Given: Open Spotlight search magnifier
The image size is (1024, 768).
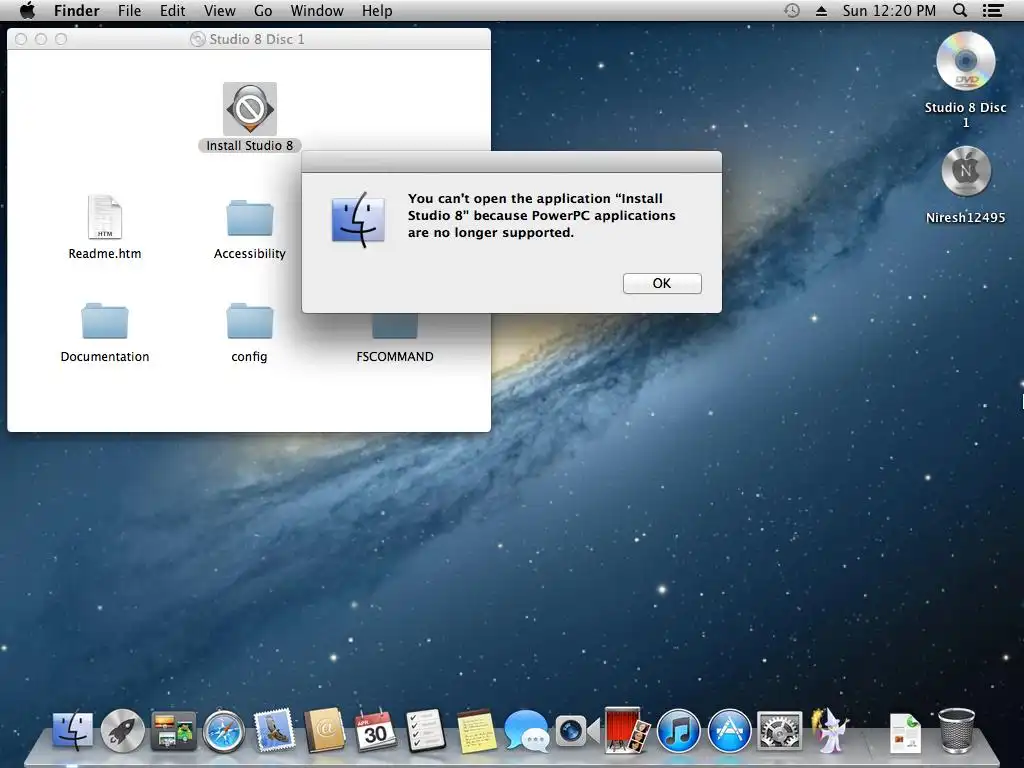Looking at the screenshot, I should tap(960, 10).
